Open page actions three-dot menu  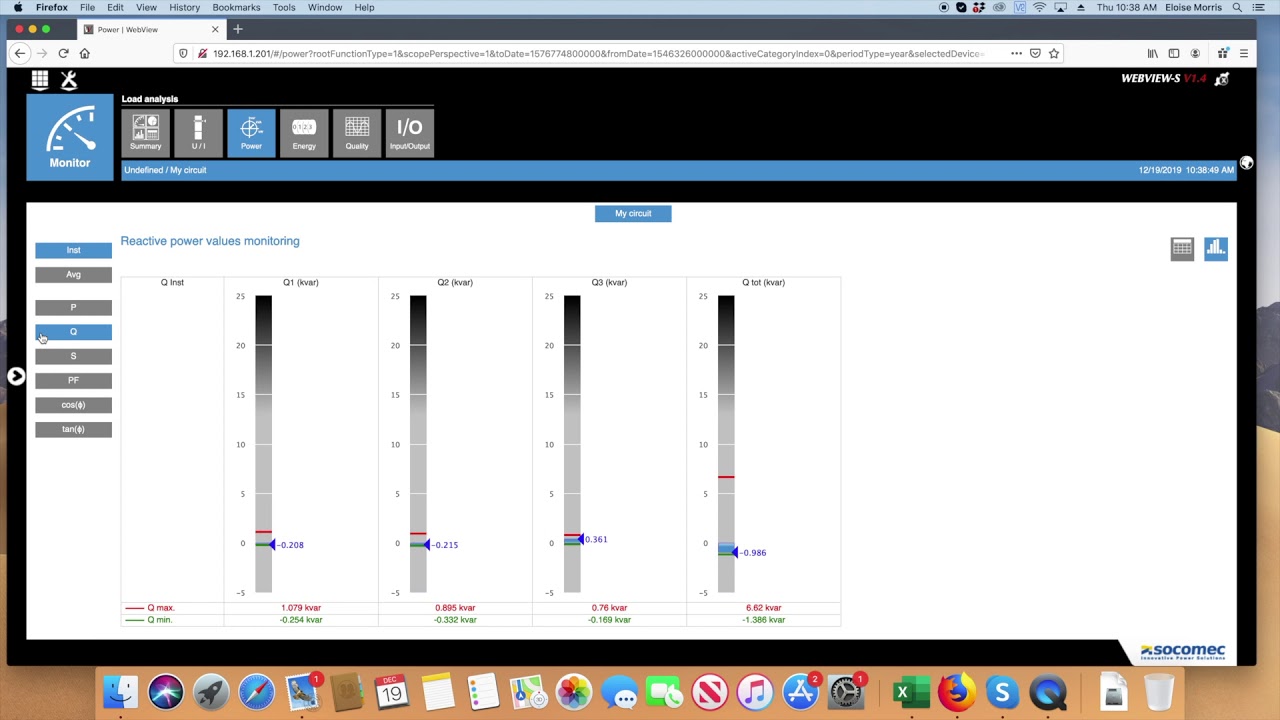pos(1016,53)
